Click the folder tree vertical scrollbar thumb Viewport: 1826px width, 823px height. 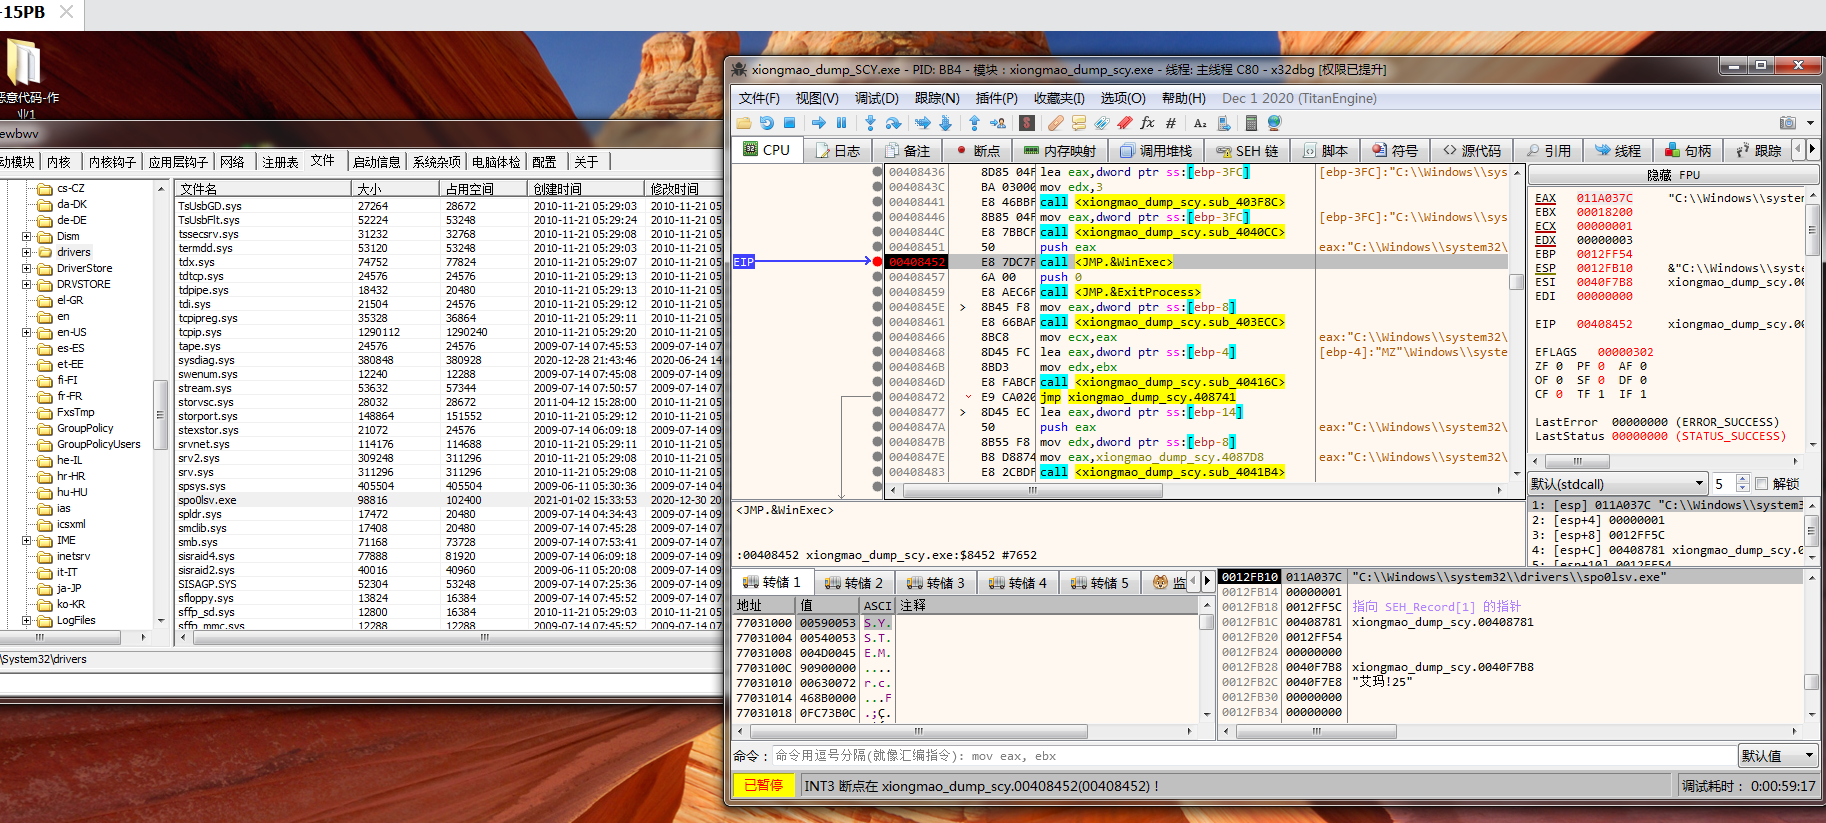pos(159,415)
